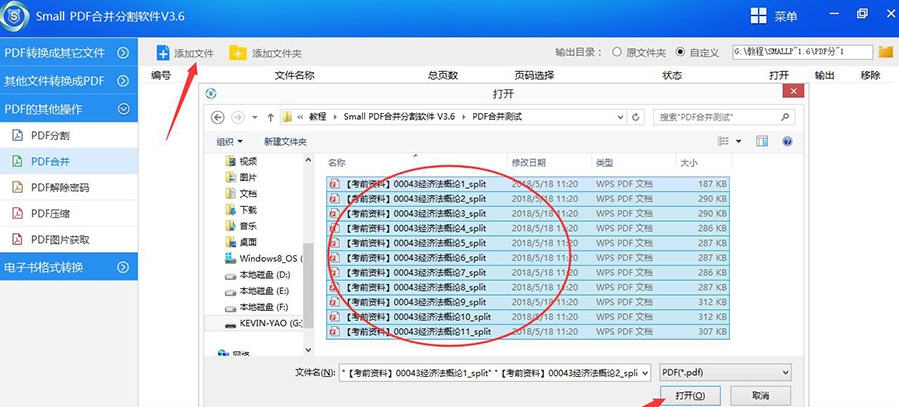This screenshot has width=899, height=407.
Task: Click Small PDF合并分割软件 V3.6 breadcrumb
Action: pos(399,116)
